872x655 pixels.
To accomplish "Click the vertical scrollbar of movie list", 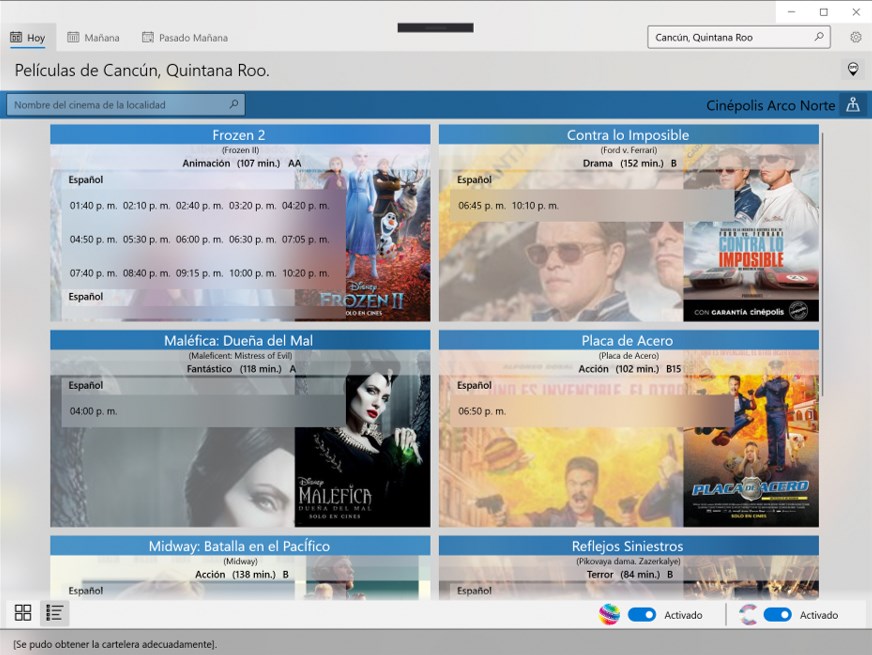I will pos(822,264).
